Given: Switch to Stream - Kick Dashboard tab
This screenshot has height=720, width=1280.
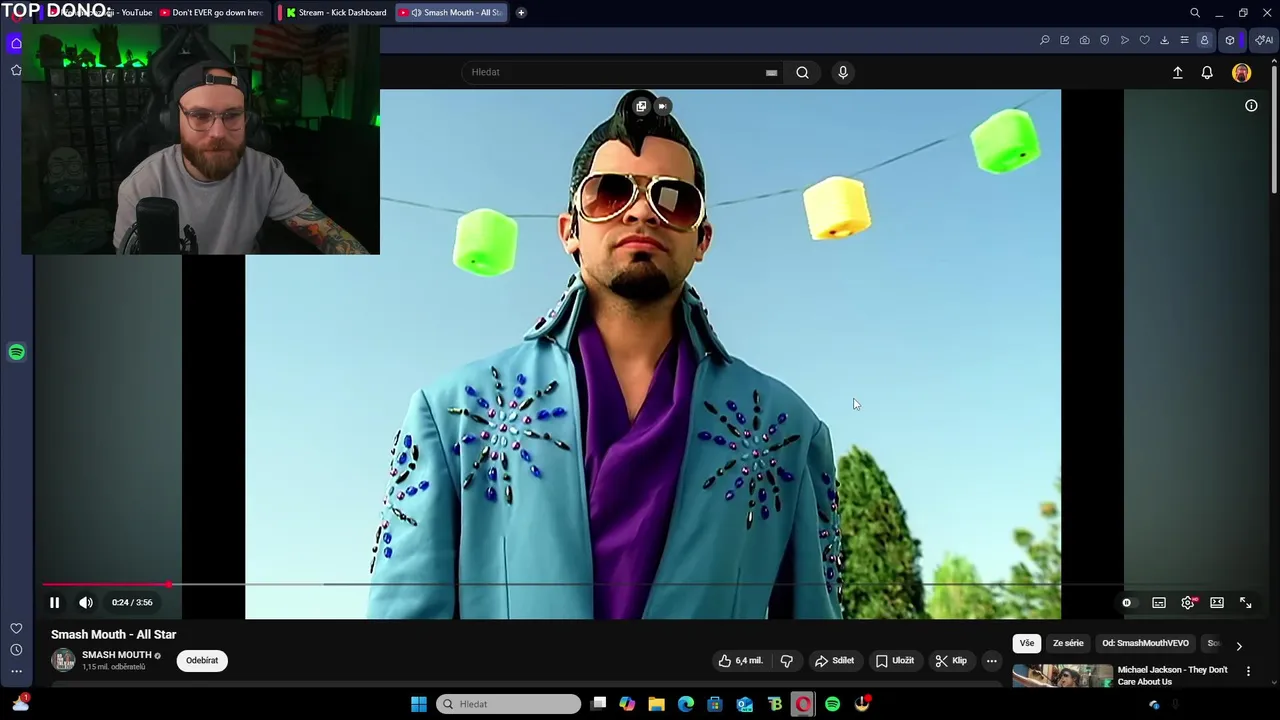Looking at the screenshot, I should pyautogui.click(x=337, y=12).
